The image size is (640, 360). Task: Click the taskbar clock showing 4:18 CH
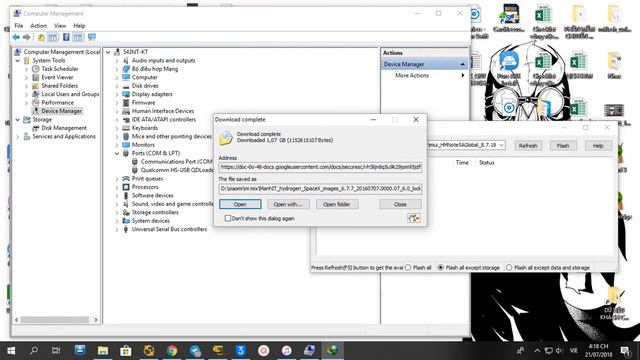[598, 351]
